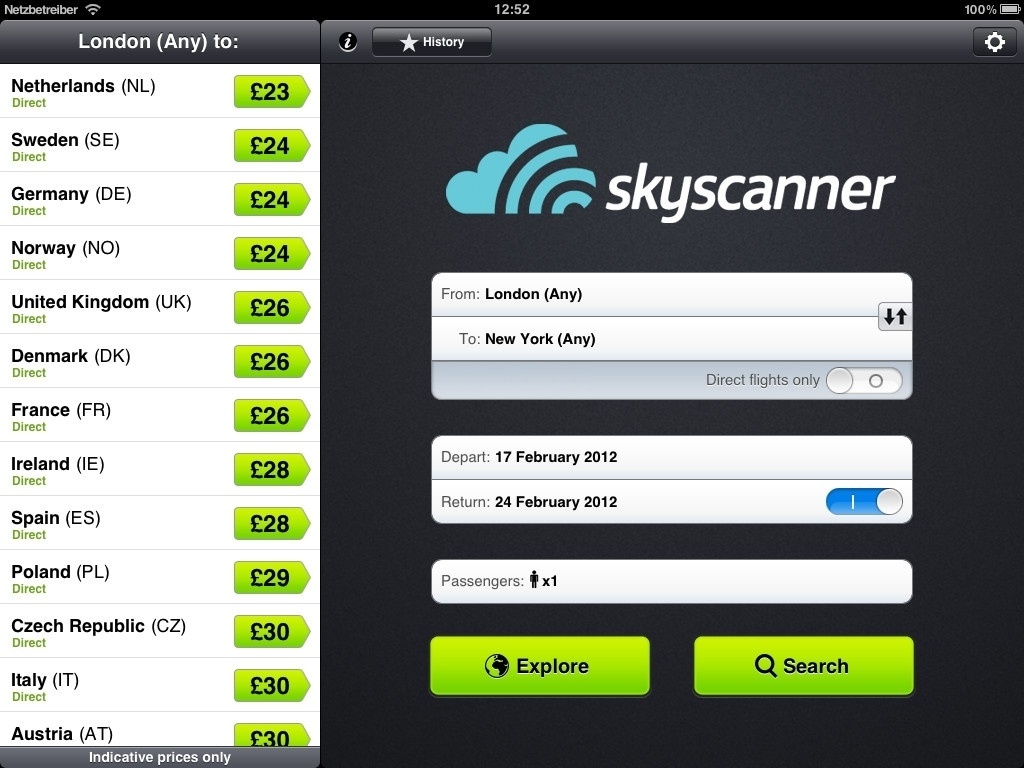Screen dimensions: 1024x768
Task: Swap From and To destinations with arrows icon
Action: pos(894,316)
